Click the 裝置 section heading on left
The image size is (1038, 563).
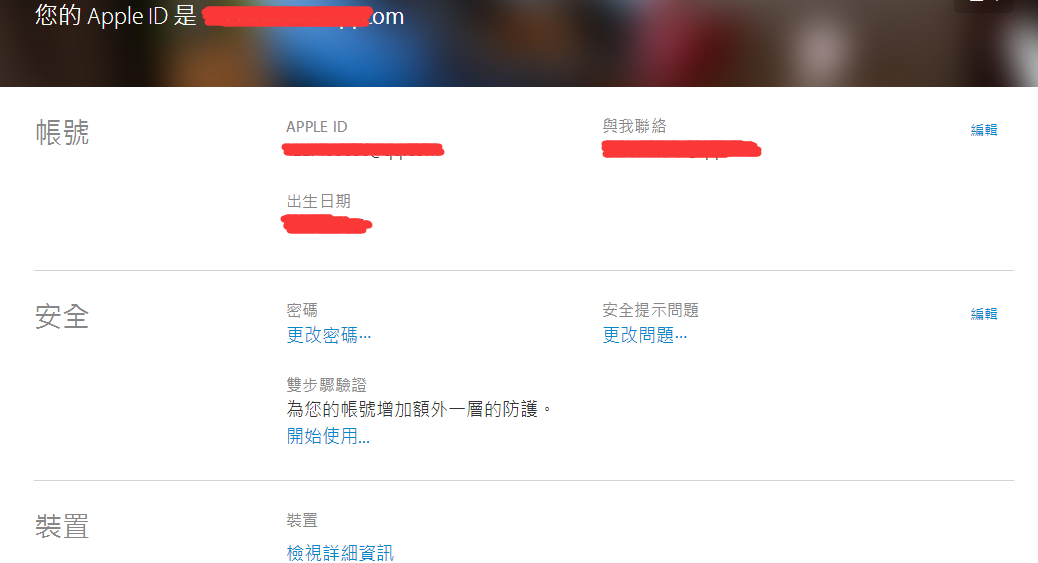coord(62,527)
